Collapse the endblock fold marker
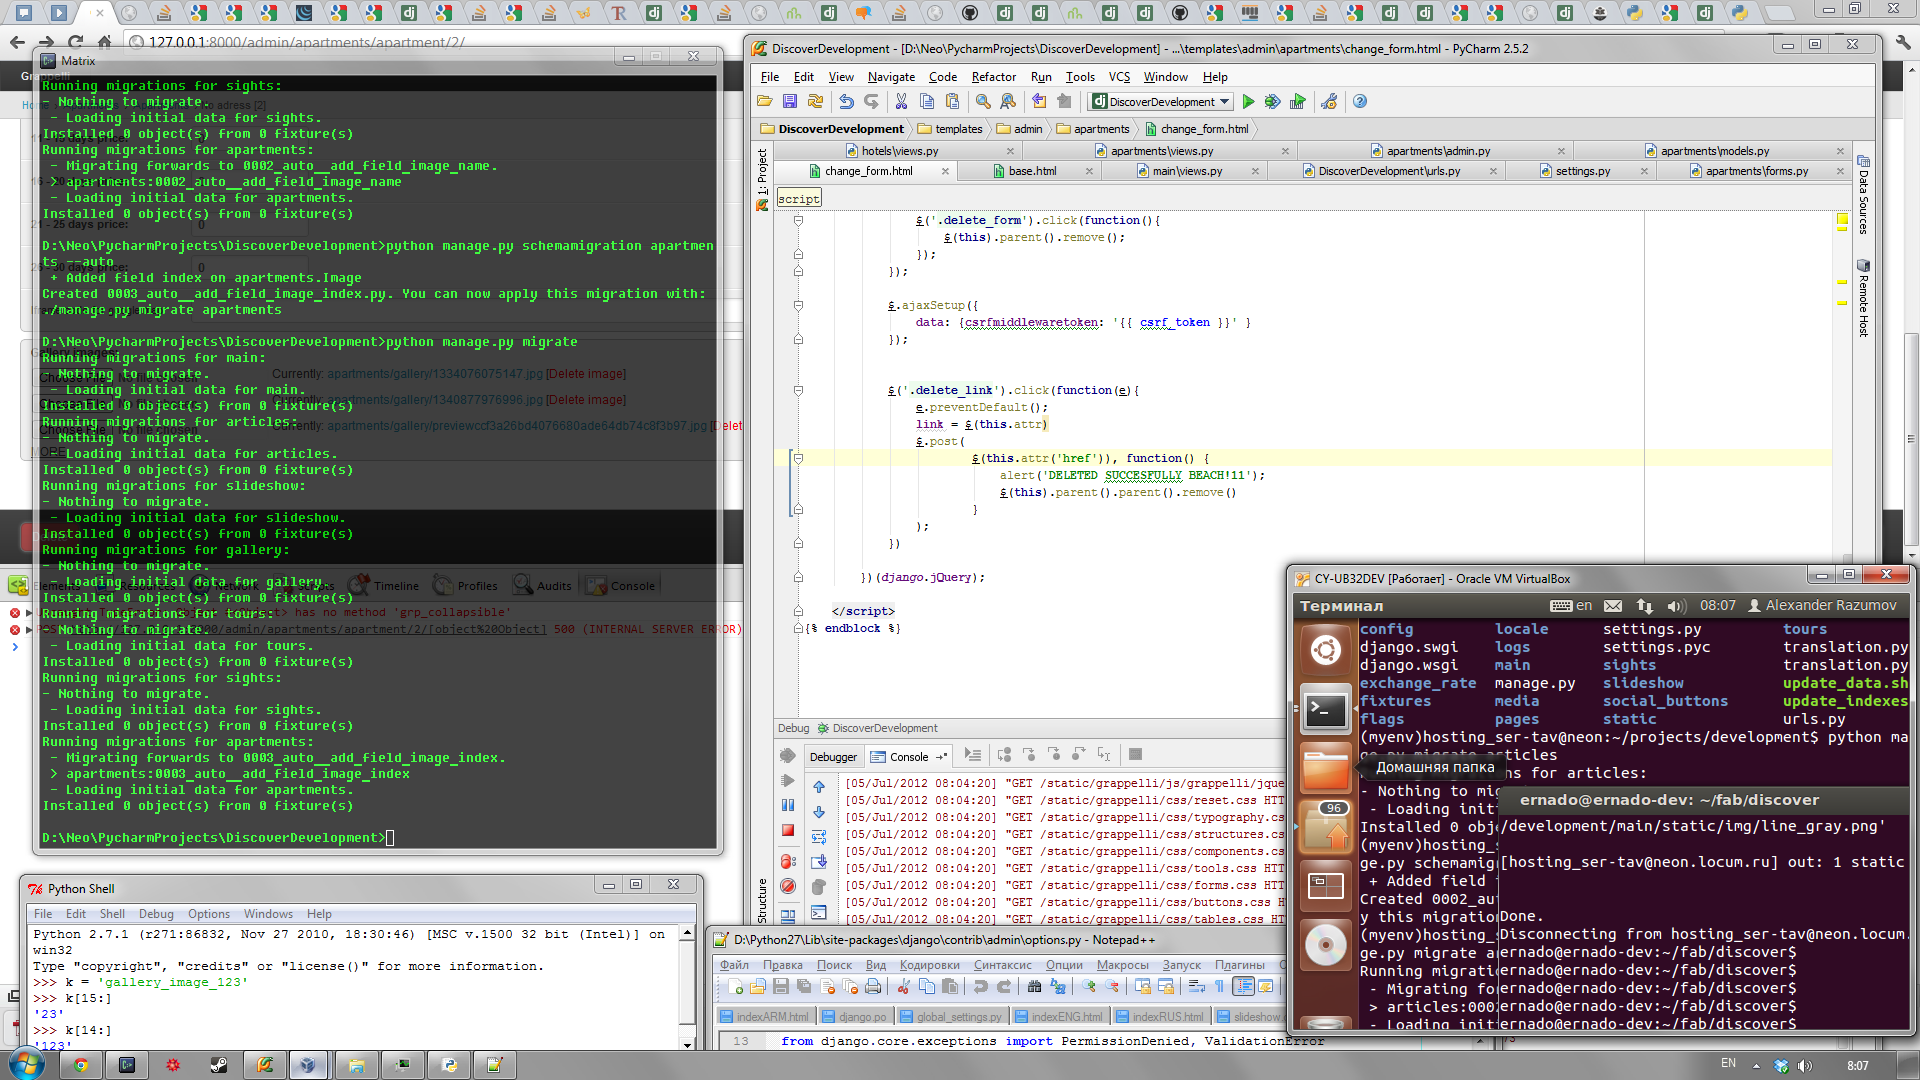Screen dimensions: 1920x1080 pyautogui.click(x=798, y=628)
